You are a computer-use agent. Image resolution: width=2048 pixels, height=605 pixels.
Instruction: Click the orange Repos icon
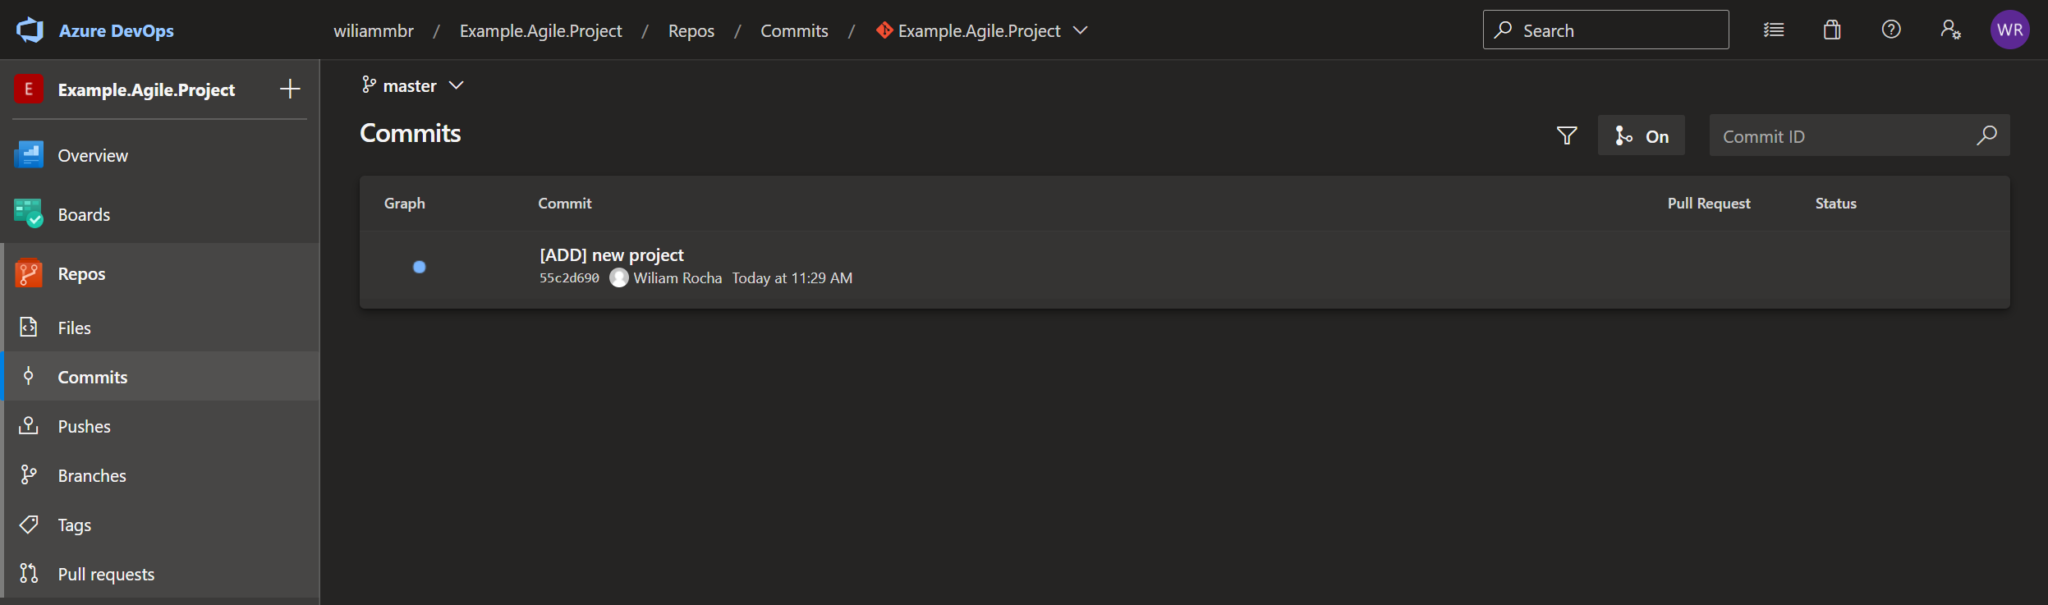click(x=28, y=273)
